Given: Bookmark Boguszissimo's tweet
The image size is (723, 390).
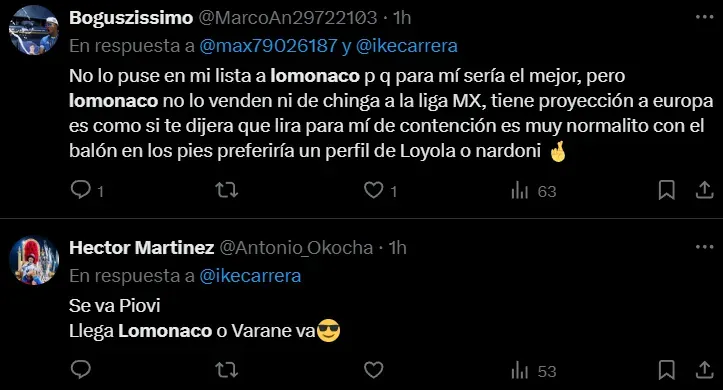Looking at the screenshot, I should (666, 190).
